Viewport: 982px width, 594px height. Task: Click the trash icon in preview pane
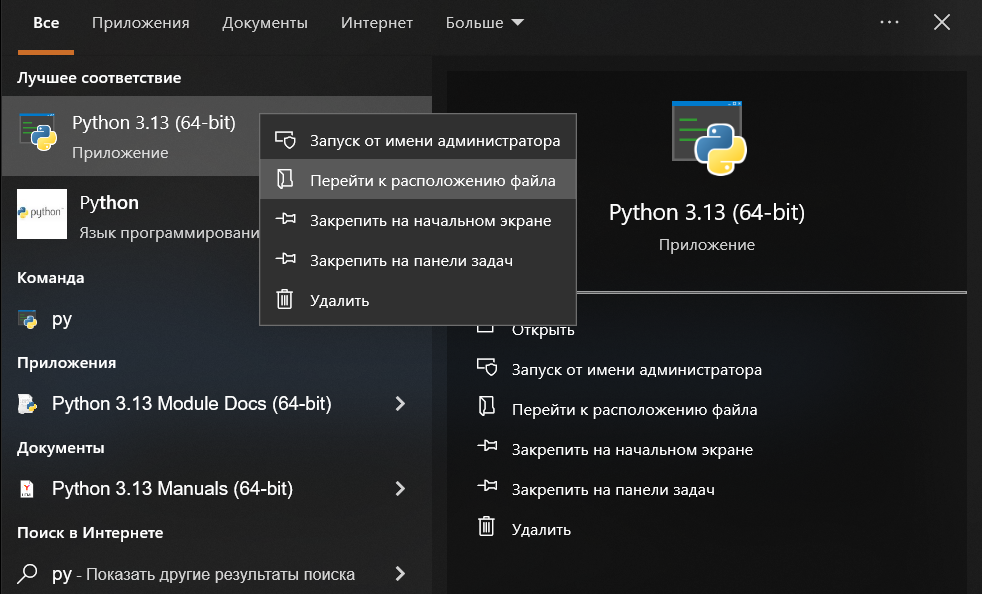(487, 527)
